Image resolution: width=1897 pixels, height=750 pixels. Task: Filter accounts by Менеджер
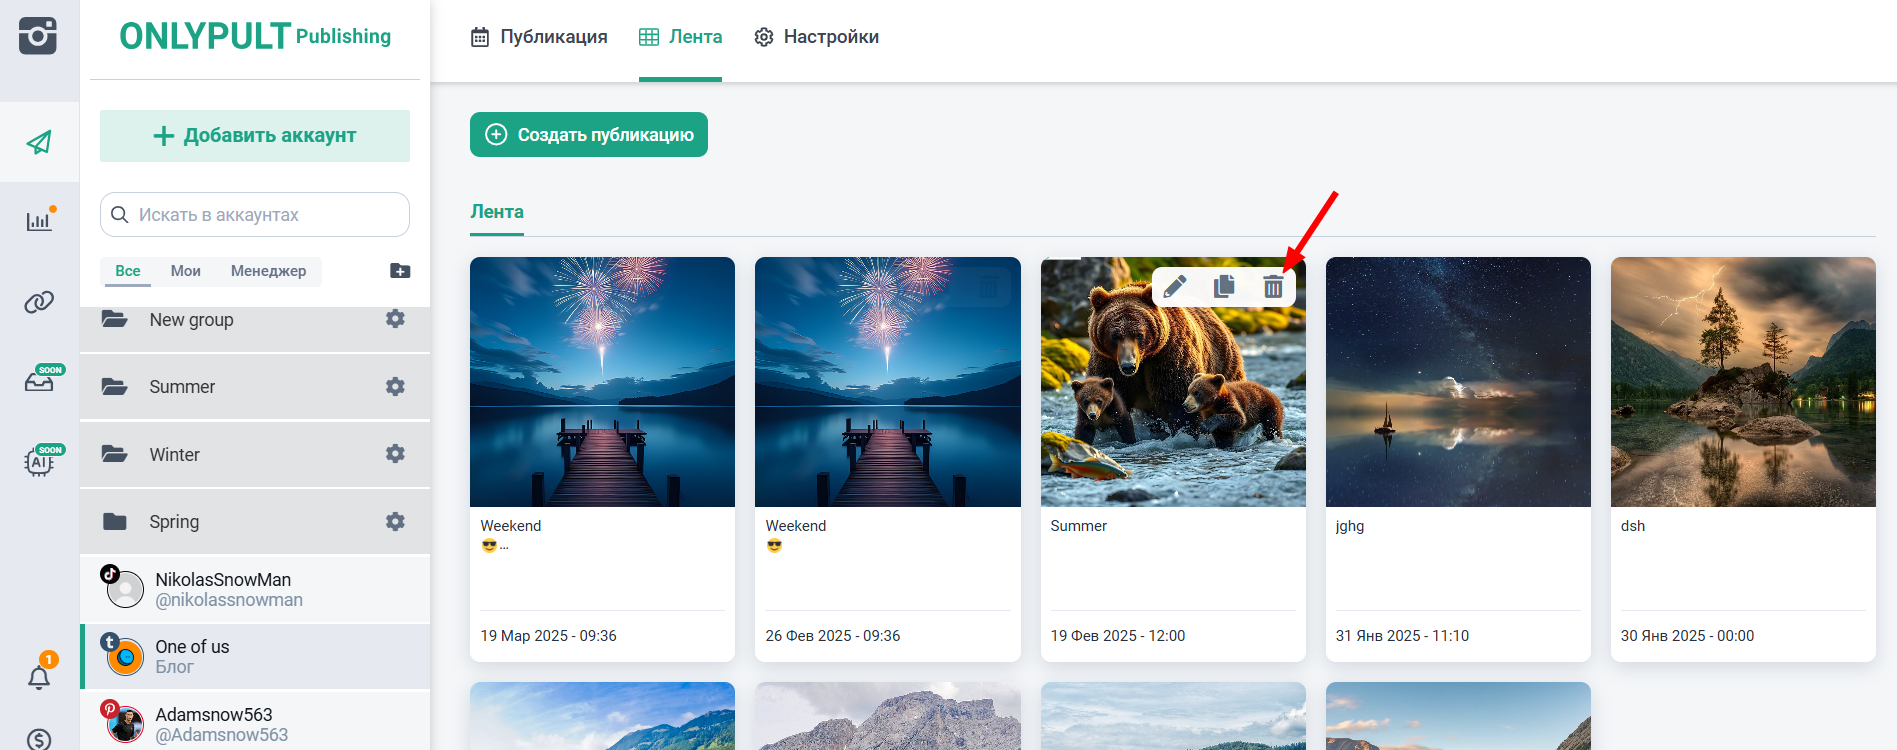click(268, 271)
